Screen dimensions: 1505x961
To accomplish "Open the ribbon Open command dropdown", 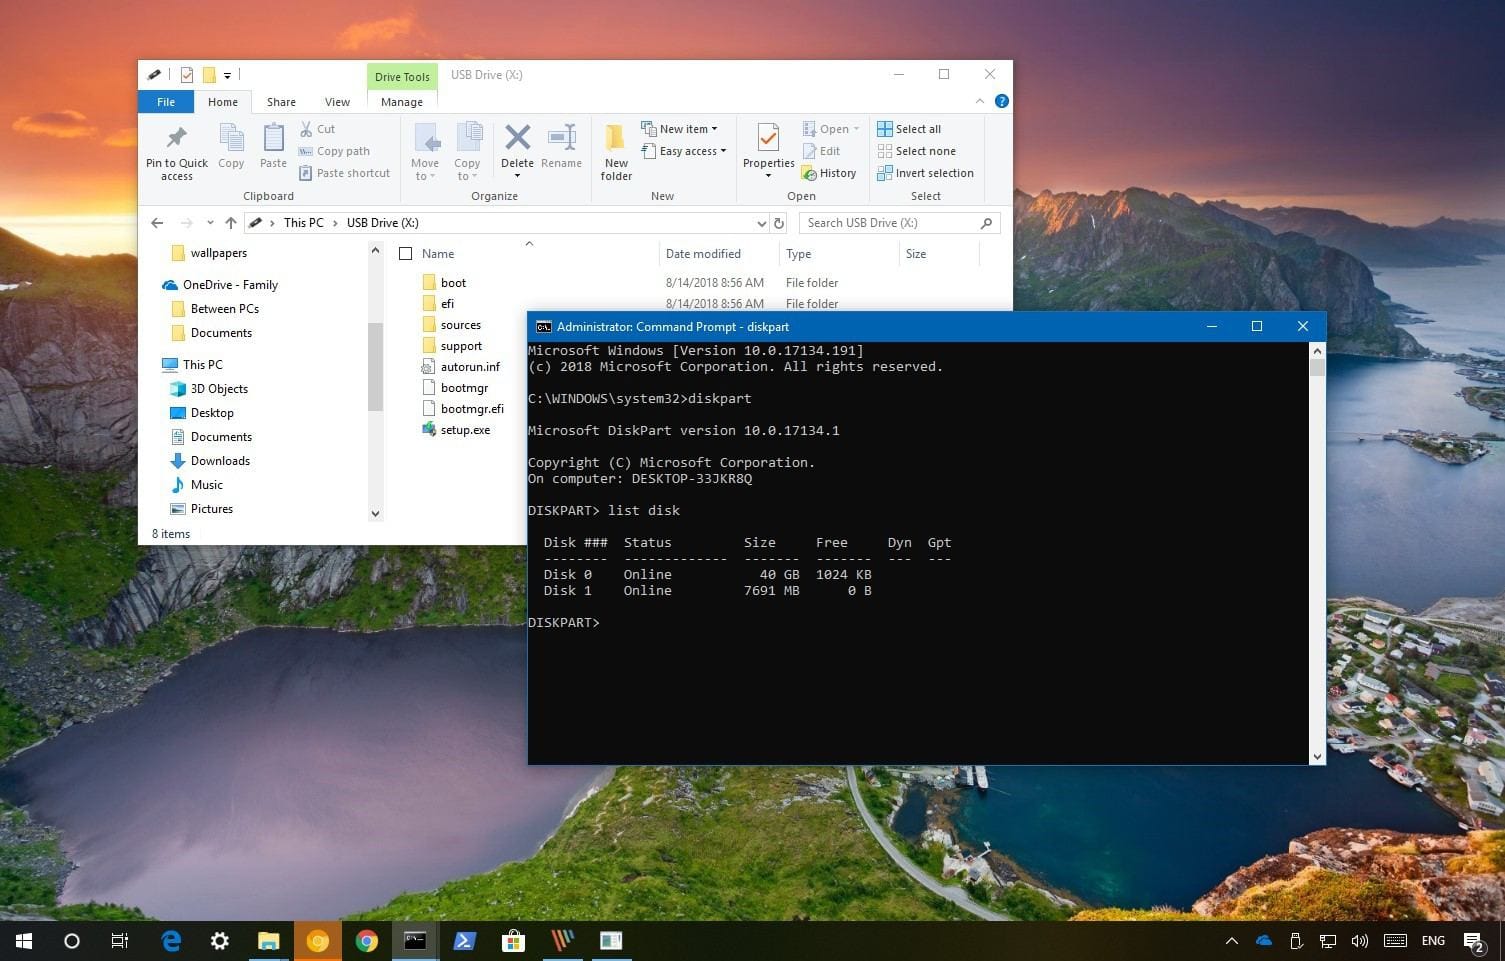I will (856, 129).
